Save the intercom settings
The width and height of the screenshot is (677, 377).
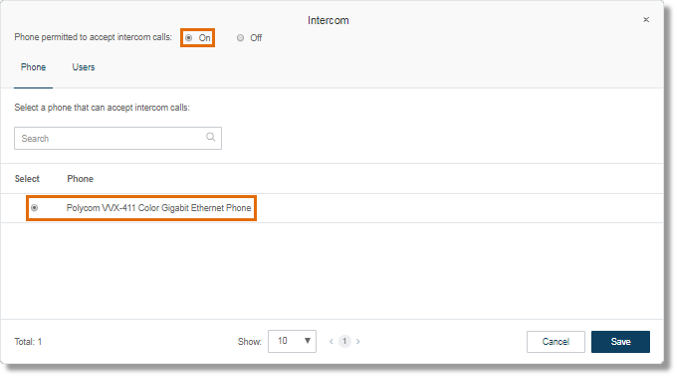pos(620,342)
